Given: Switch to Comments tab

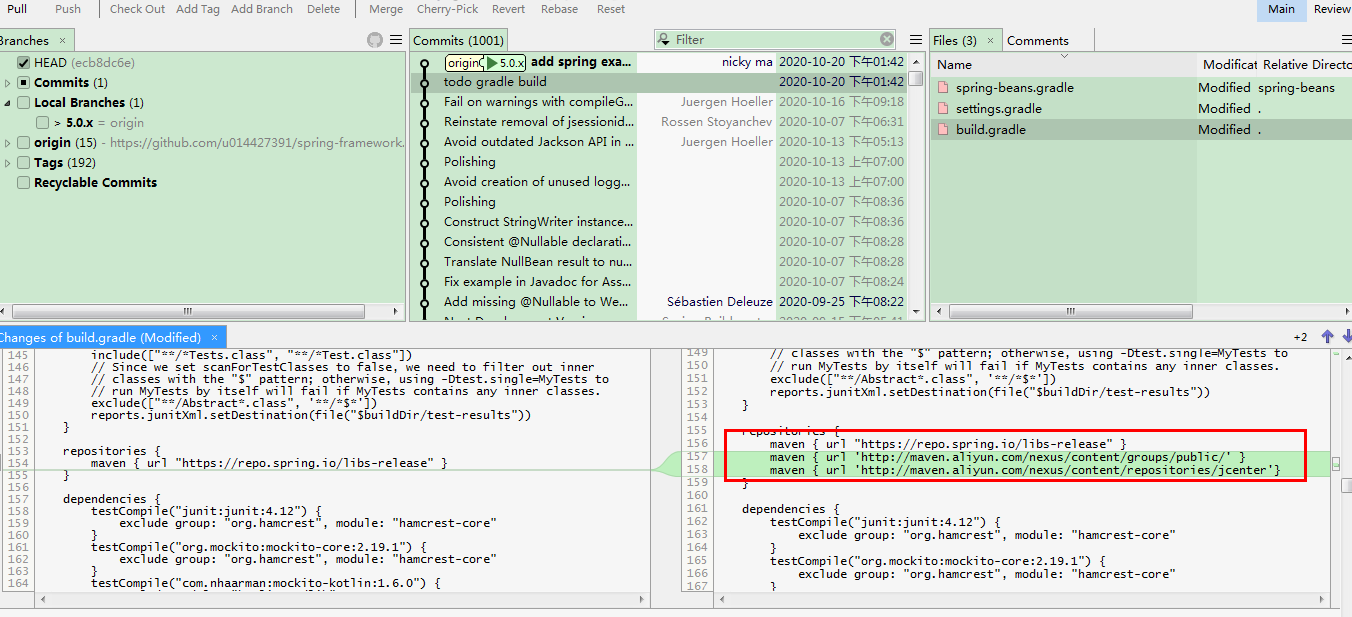Looking at the screenshot, I should [x=1037, y=41].
